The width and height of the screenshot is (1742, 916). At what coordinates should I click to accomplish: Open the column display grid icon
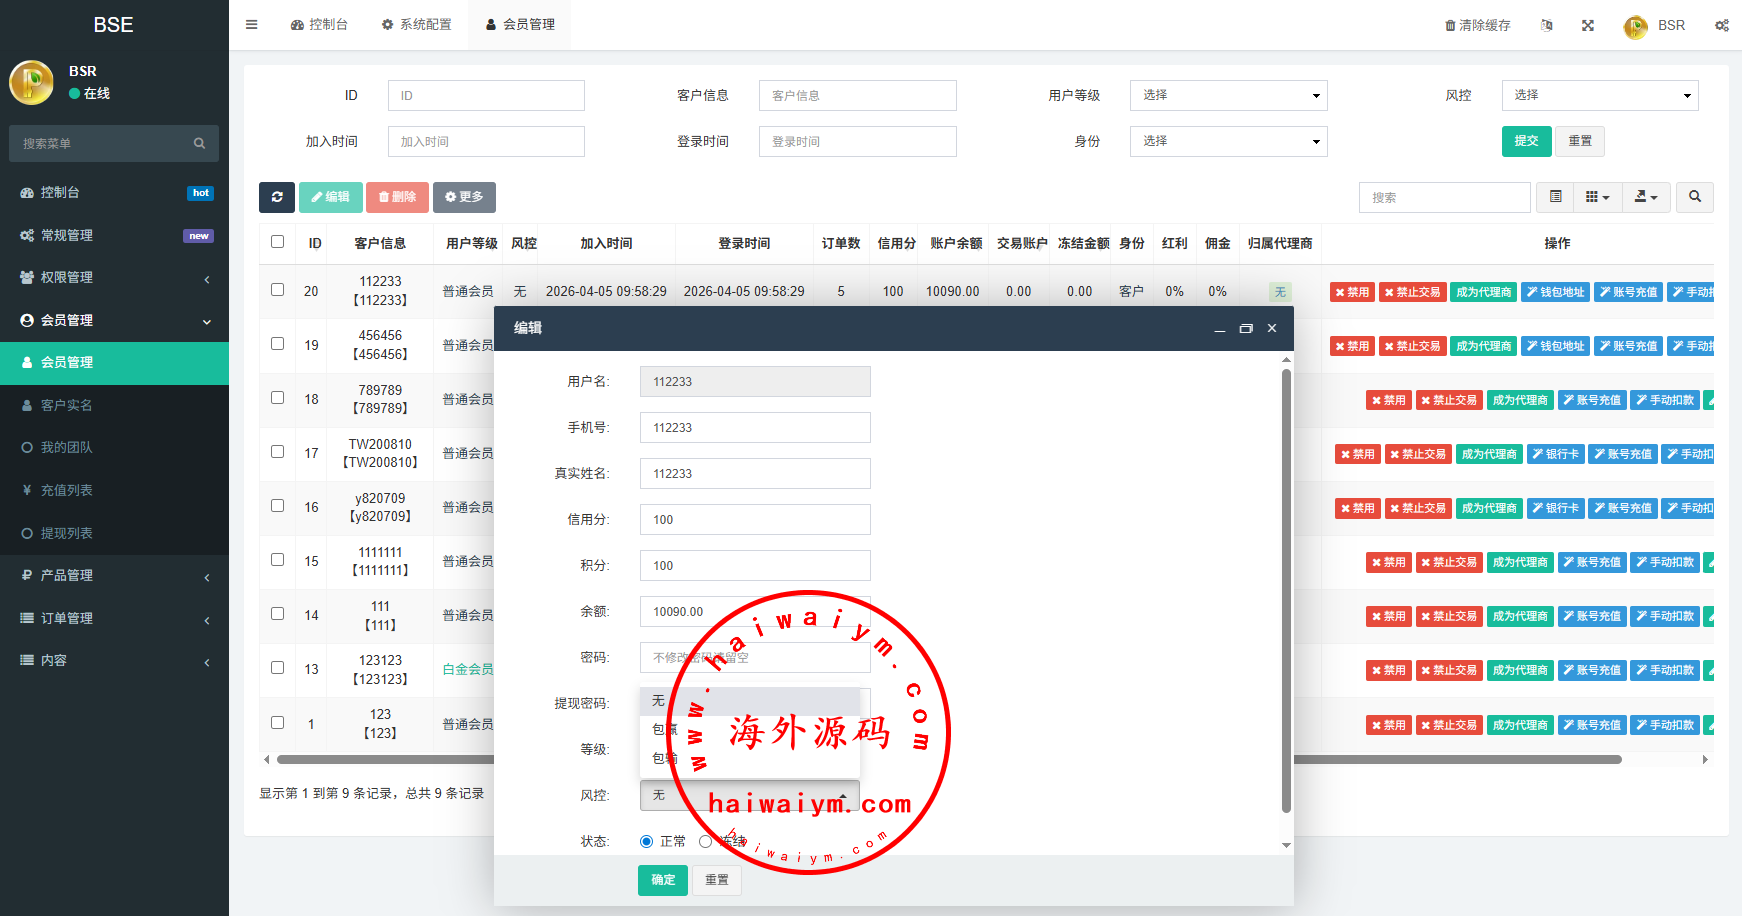[1597, 197]
